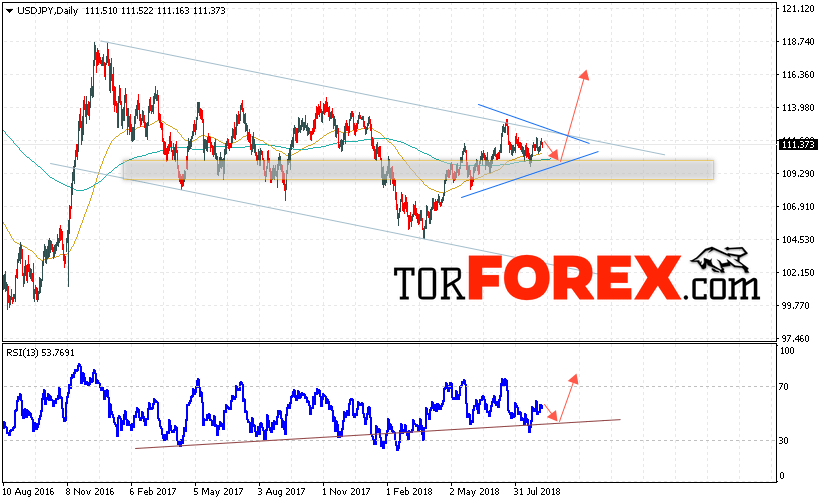
Task: Click the USDJPY,Daily chart title
Action: [x=48, y=10]
